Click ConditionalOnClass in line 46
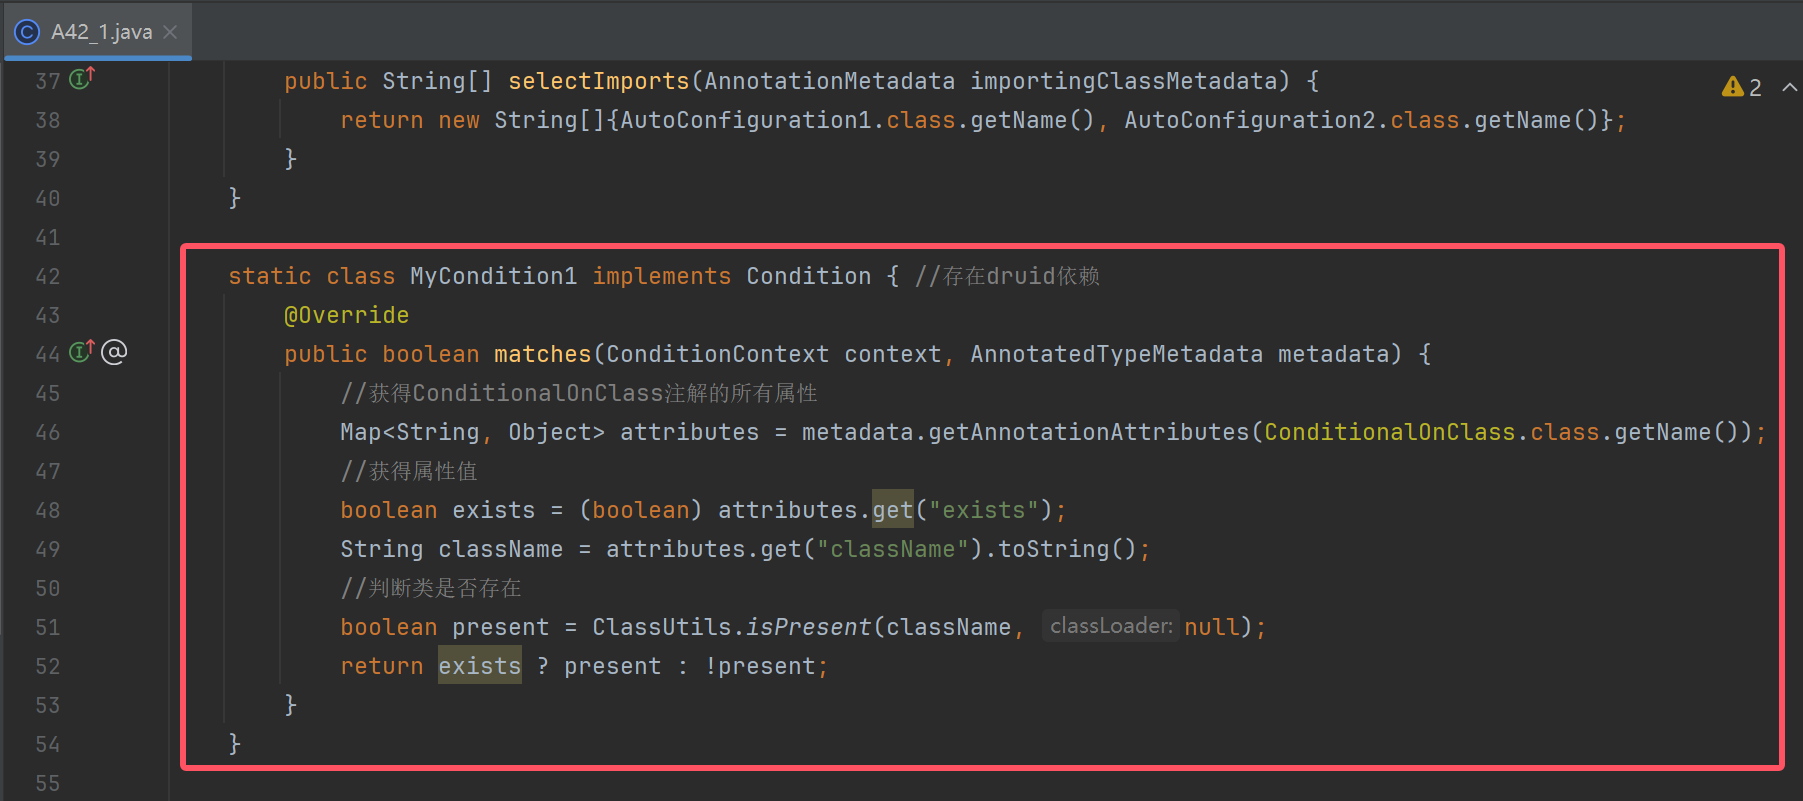The height and width of the screenshot is (801, 1803). [1390, 432]
